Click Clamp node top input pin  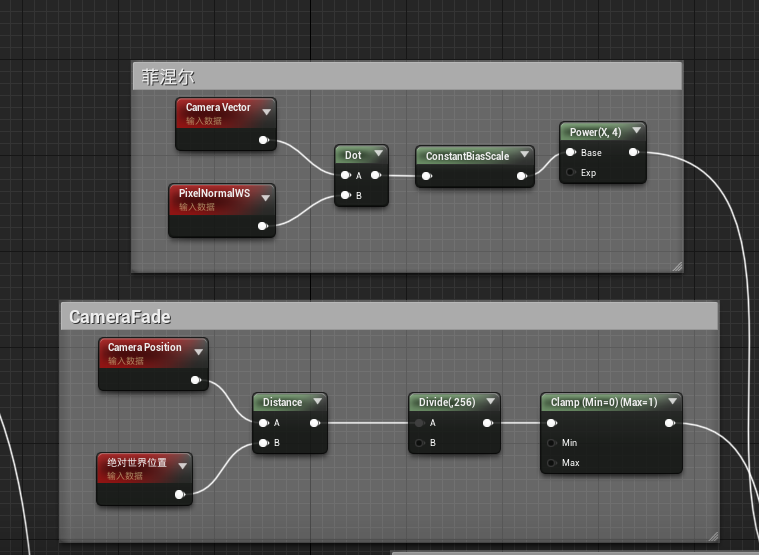point(551,423)
